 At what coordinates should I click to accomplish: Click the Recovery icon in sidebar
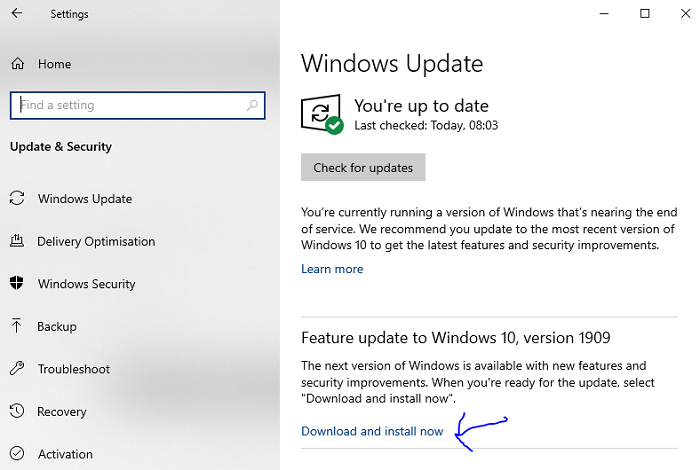tap(17, 412)
